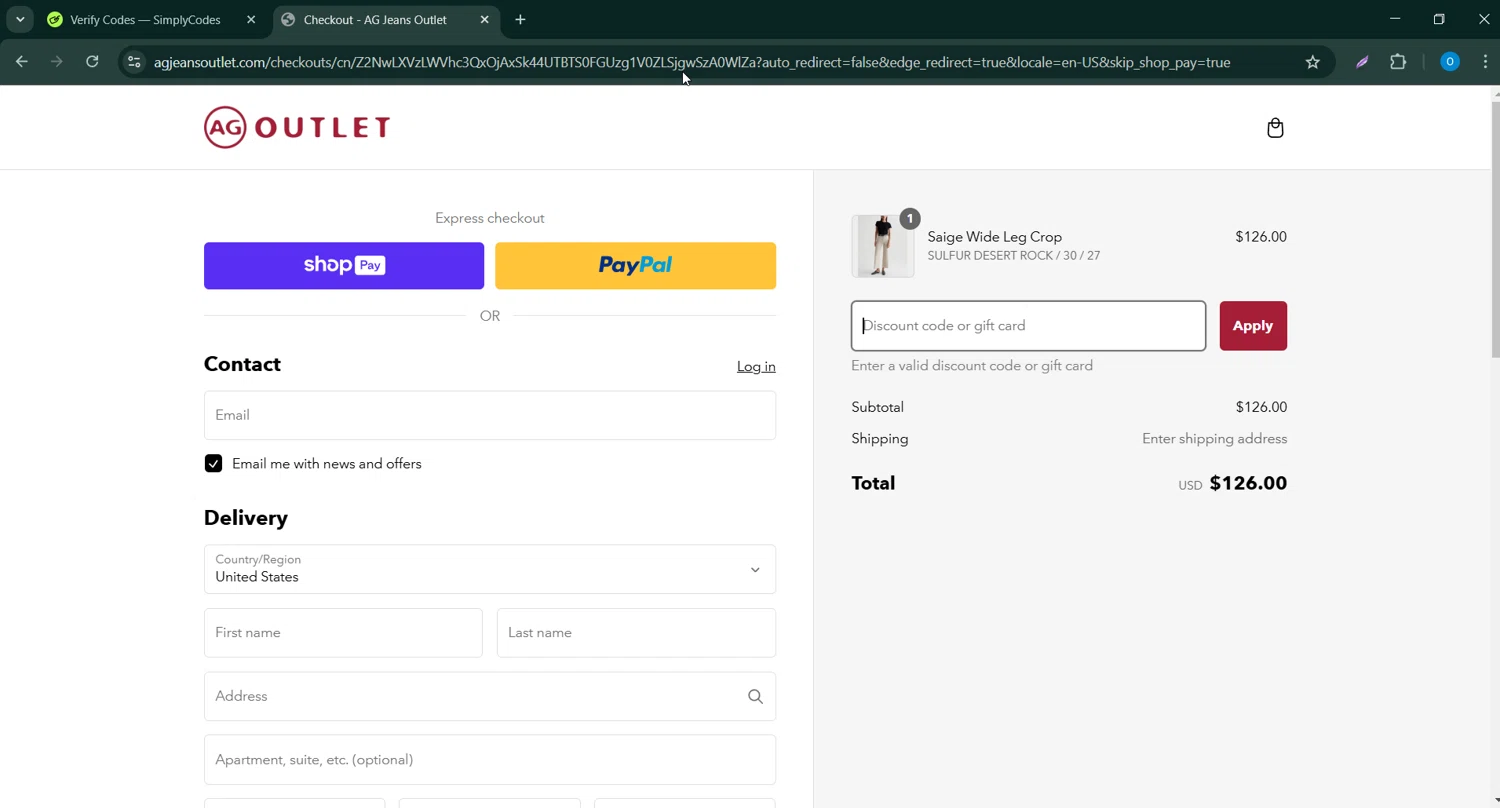
Task: Click the AG Outlet logo
Action: [297, 127]
